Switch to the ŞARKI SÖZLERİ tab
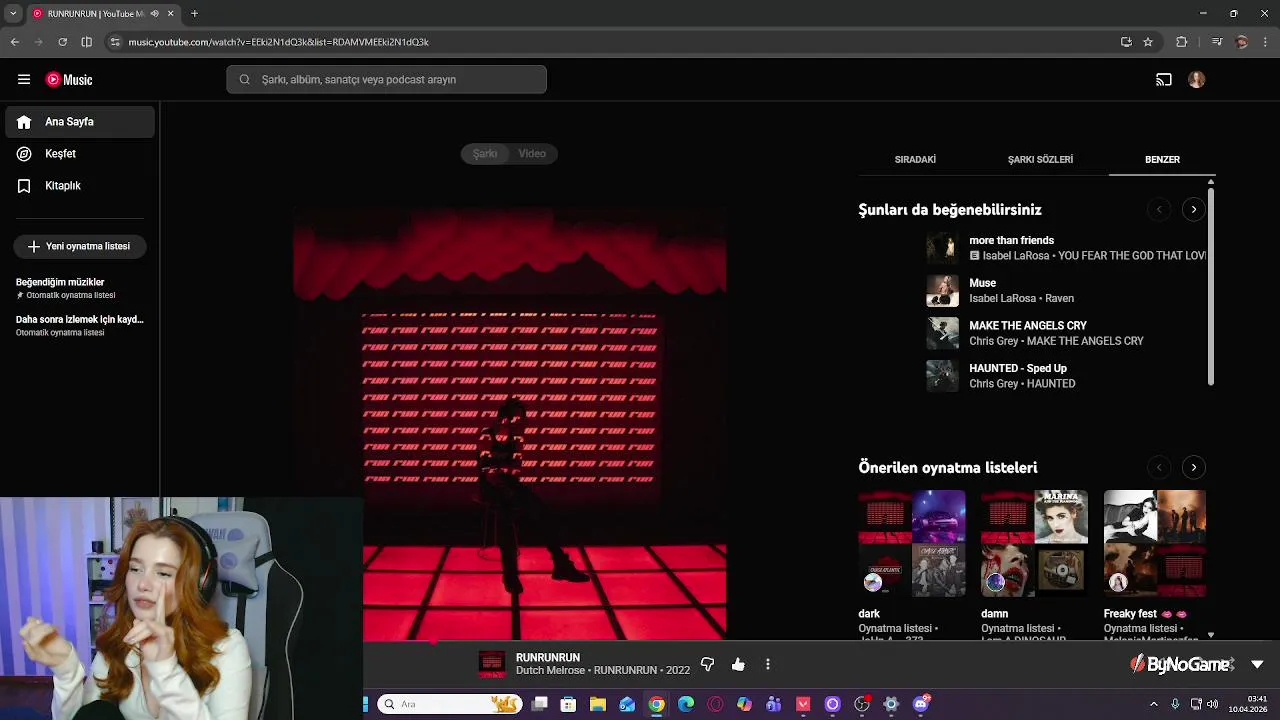The image size is (1280, 720). point(1040,159)
